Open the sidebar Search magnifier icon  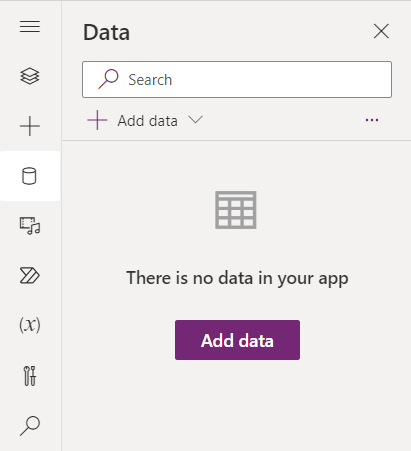30,426
